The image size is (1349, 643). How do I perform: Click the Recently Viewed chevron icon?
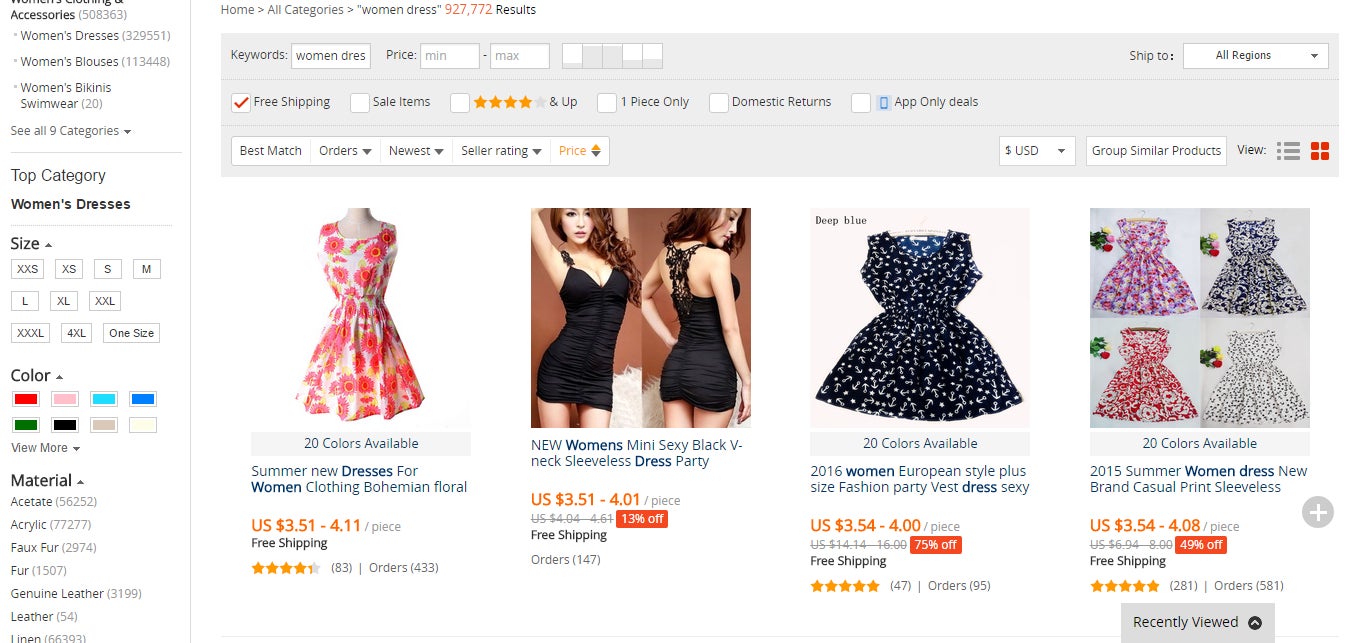pos(1255,622)
